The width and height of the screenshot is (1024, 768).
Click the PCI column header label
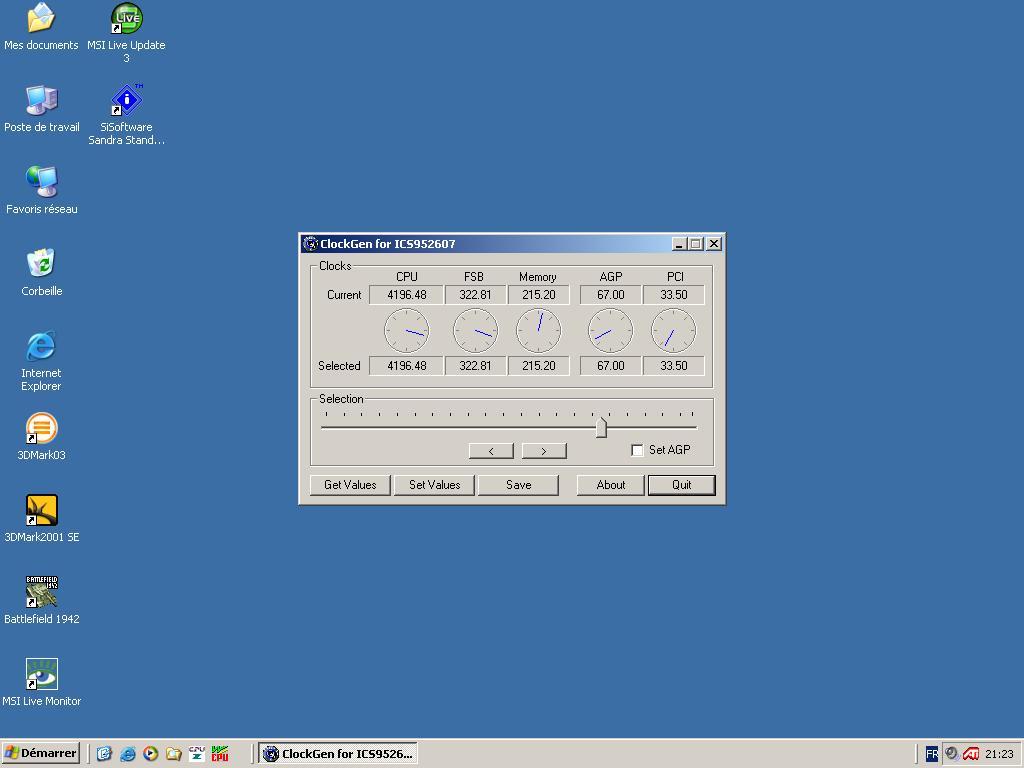click(x=675, y=277)
